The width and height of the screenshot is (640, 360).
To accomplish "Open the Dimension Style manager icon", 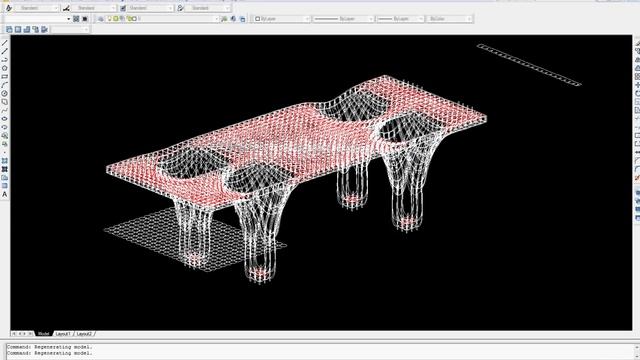I will click(66, 8).
